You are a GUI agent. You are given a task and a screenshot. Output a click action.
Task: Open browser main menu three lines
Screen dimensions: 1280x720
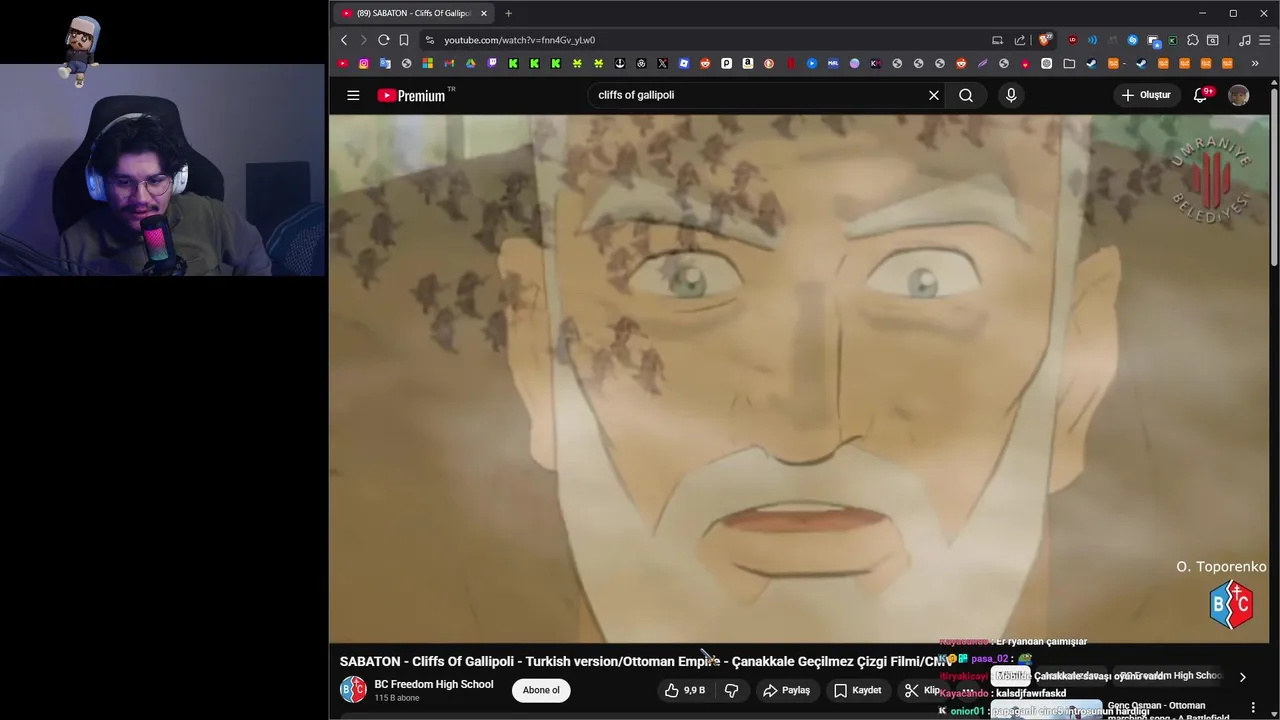point(1265,40)
